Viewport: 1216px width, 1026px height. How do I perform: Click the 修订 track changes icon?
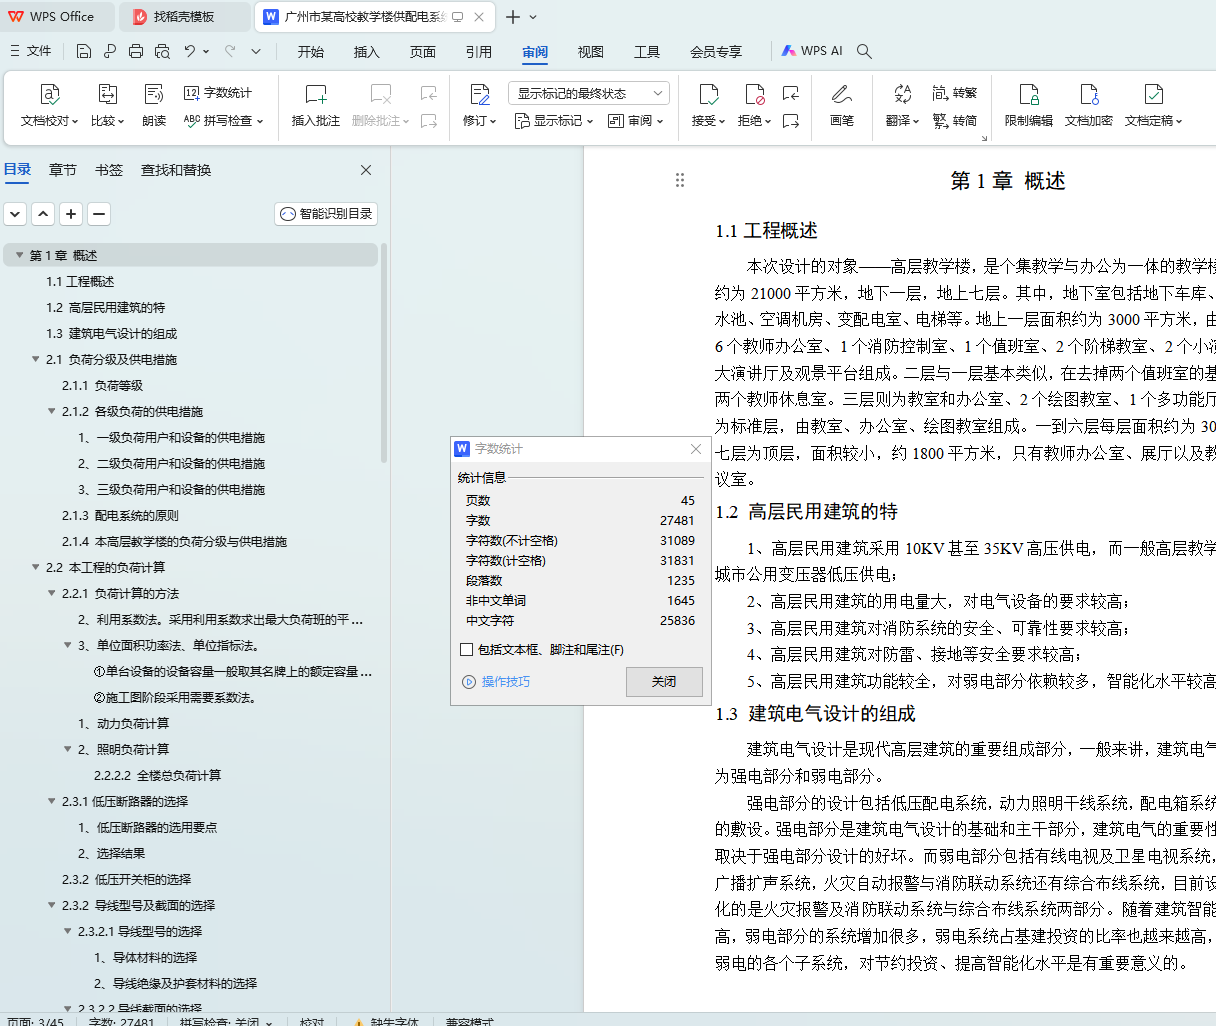tap(480, 94)
